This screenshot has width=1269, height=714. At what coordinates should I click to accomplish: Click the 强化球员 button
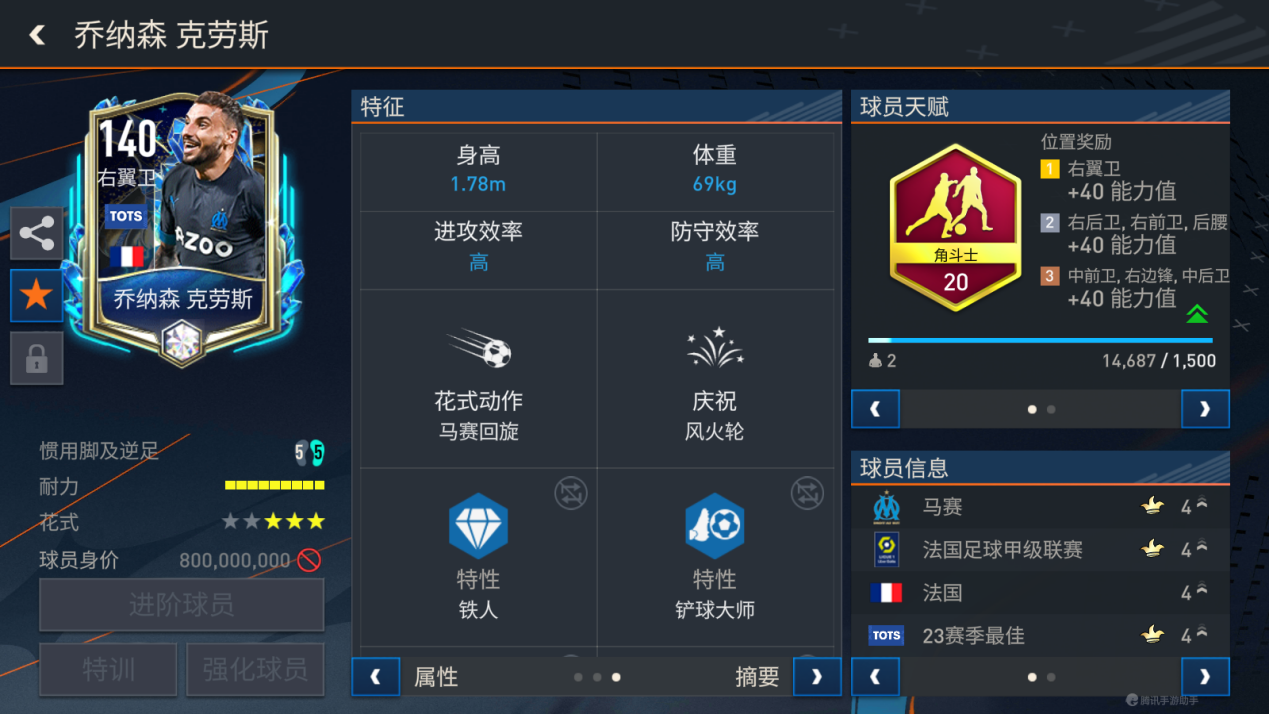(255, 669)
